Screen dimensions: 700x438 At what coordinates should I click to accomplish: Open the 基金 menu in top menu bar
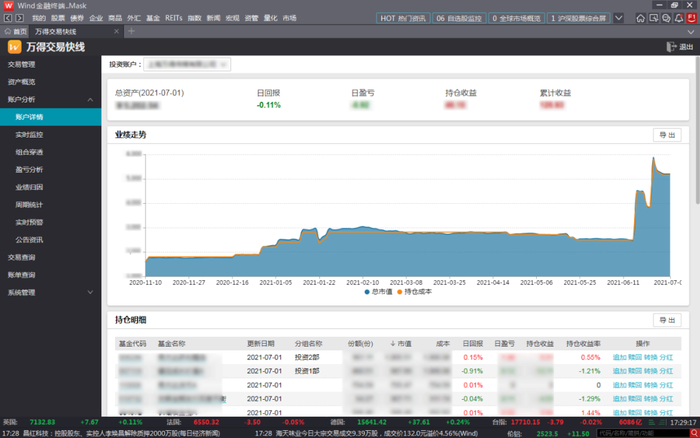[x=152, y=18]
